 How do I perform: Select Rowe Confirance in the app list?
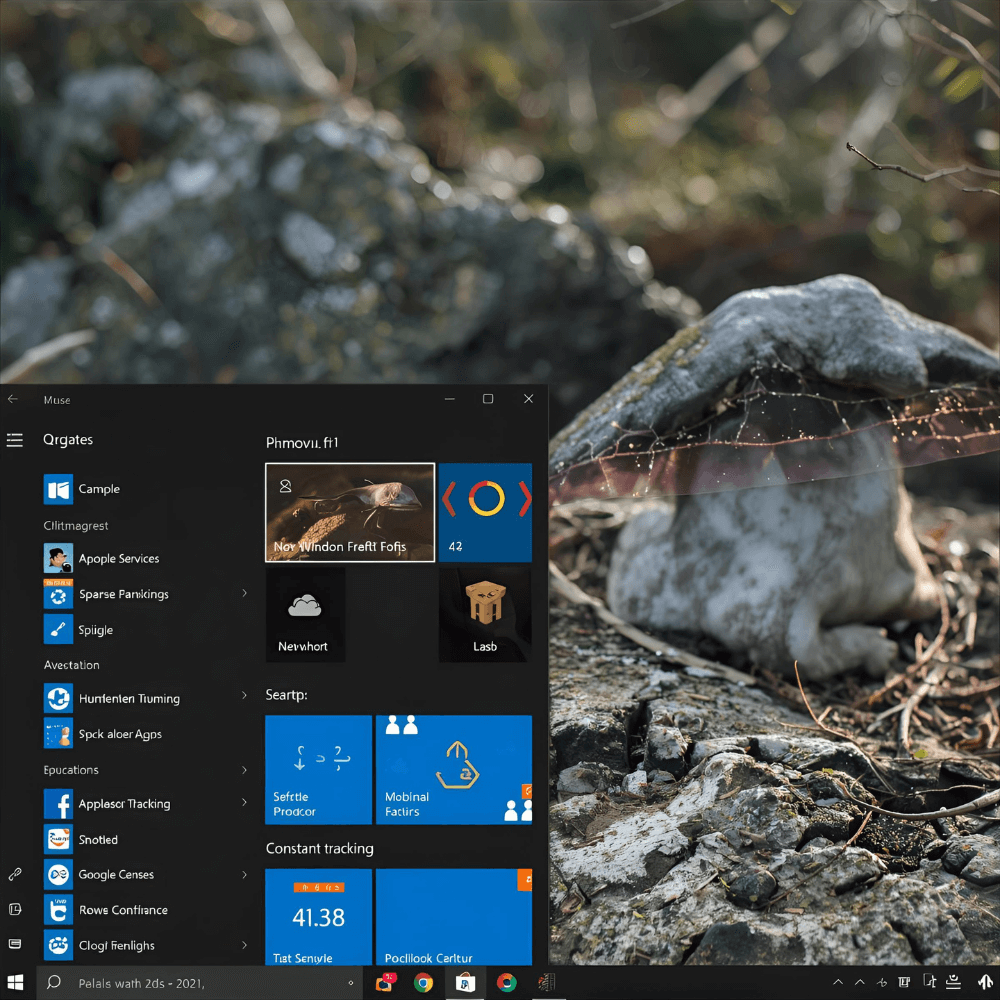coord(123,910)
